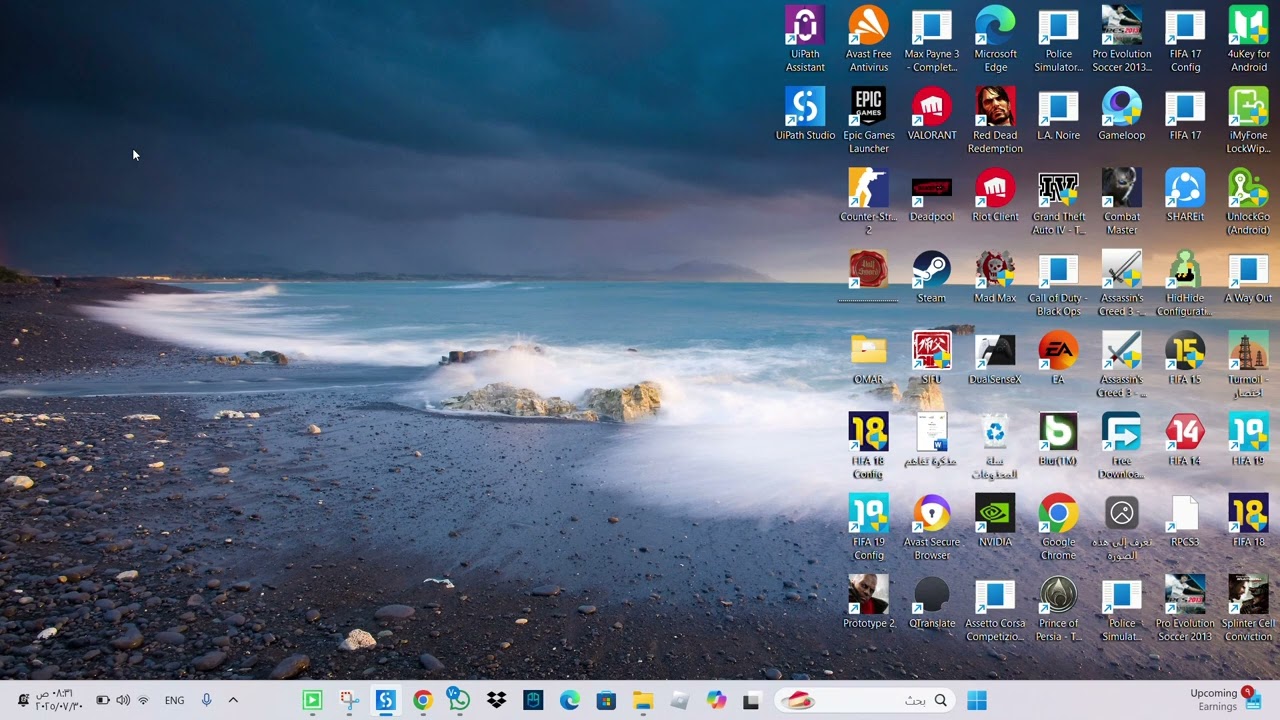Open Avast Secure Browser from desktop
Screen dimensions: 1280x720
pyautogui.click(x=931, y=528)
